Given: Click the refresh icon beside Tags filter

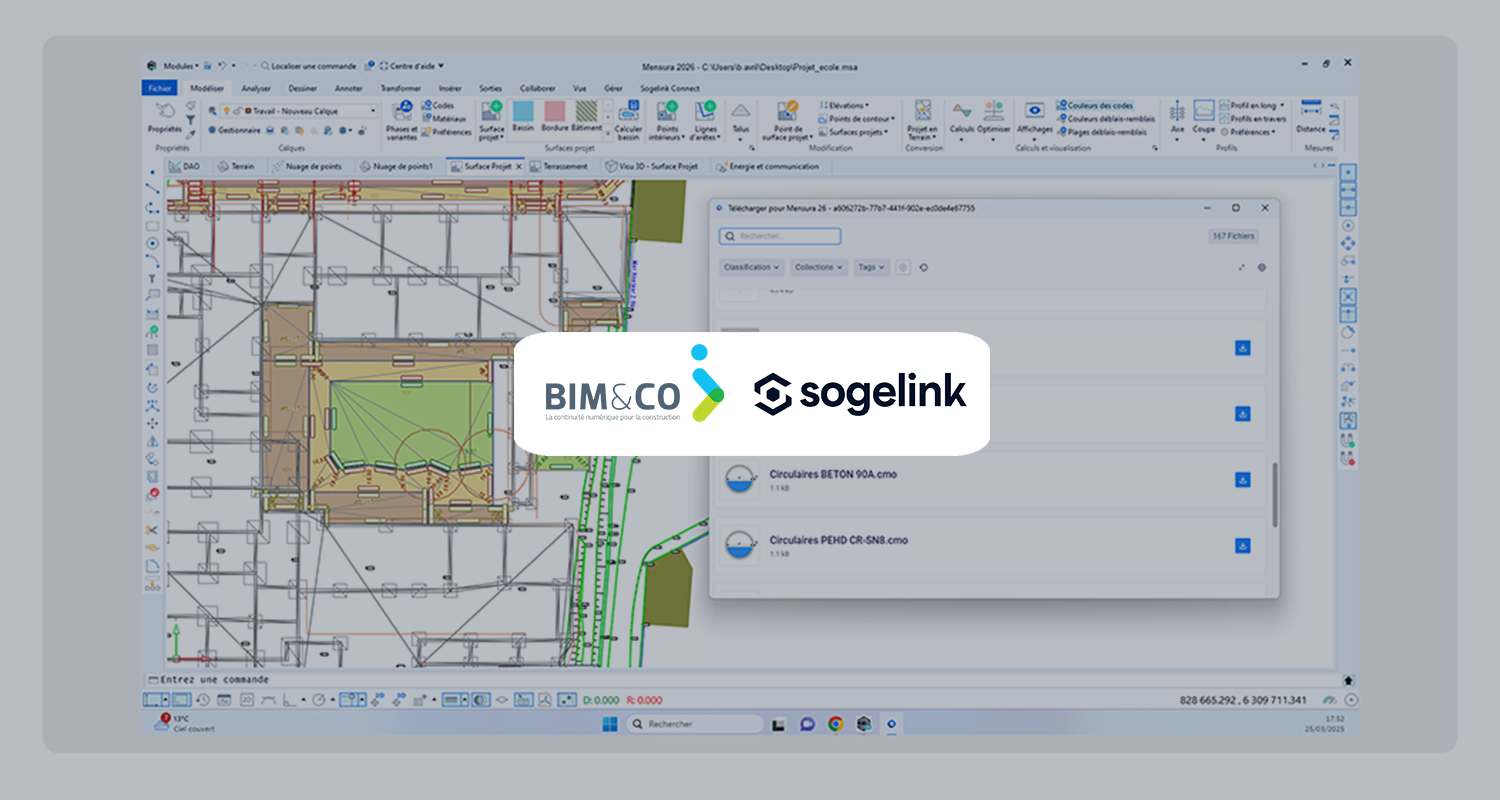Looking at the screenshot, I should point(923,267).
